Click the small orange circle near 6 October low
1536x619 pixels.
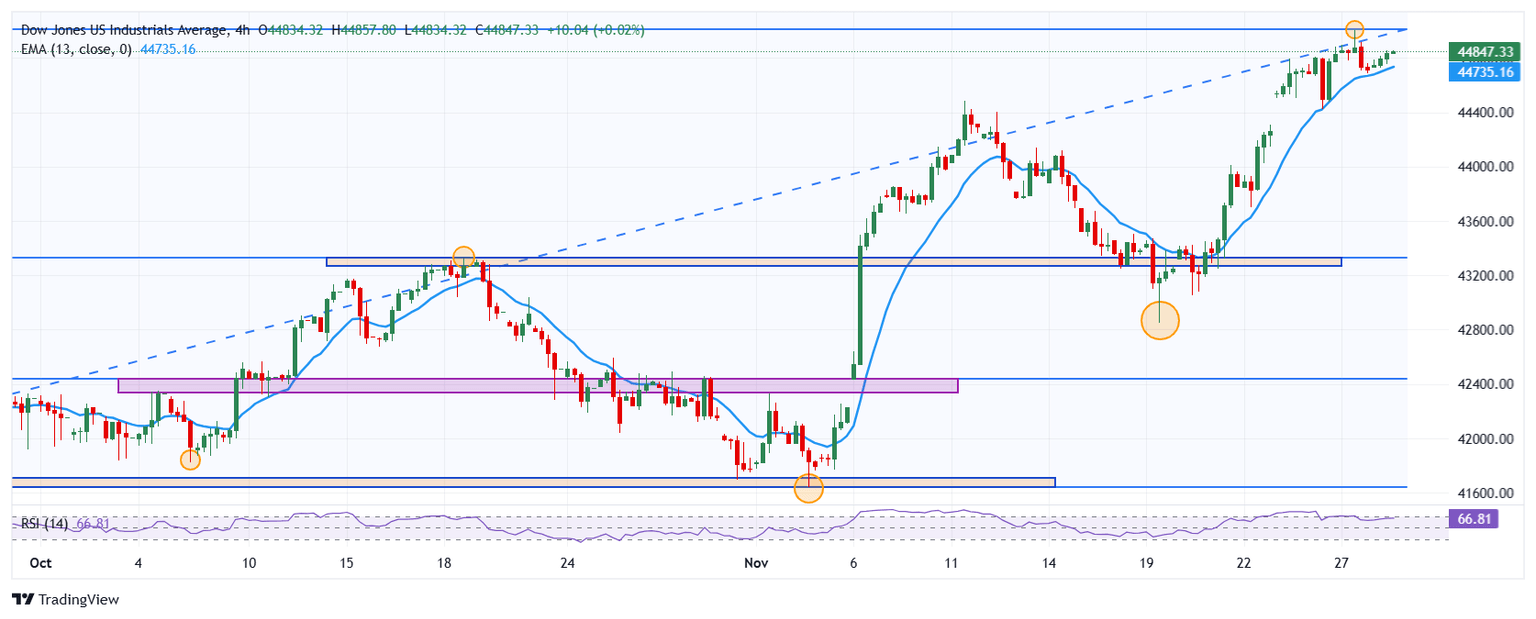190,460
